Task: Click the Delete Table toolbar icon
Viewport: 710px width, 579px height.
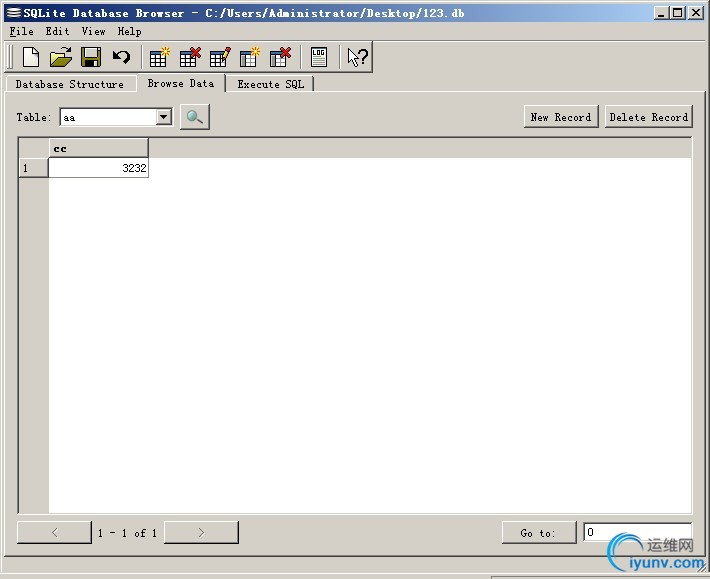Action: pos(190,57)
